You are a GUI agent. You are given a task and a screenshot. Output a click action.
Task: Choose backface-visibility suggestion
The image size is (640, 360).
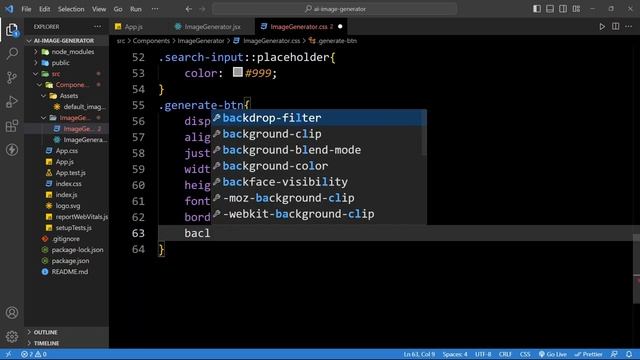pyautogui.click(x=319, y=182)
